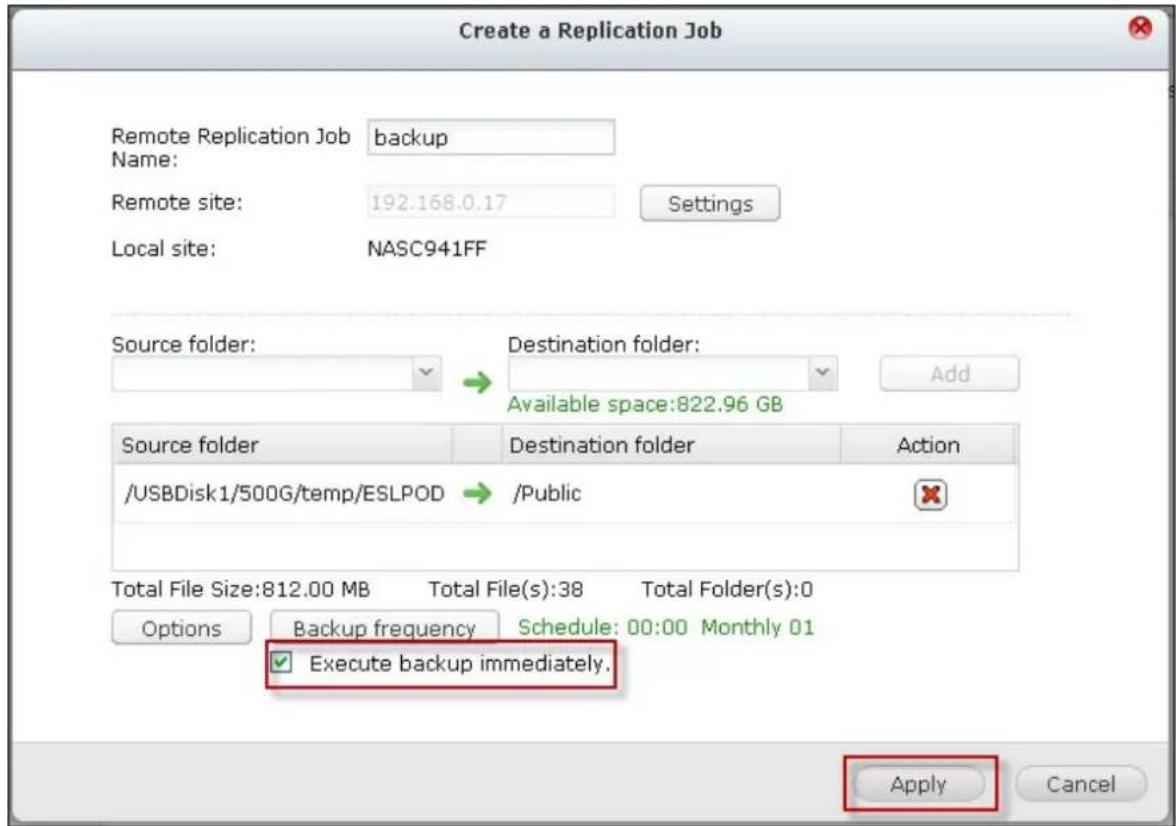Viewport: 1176px width, 826px height.
Task: Click the green arrow in the ESLPOD row
Action: [x=477, y=493]
